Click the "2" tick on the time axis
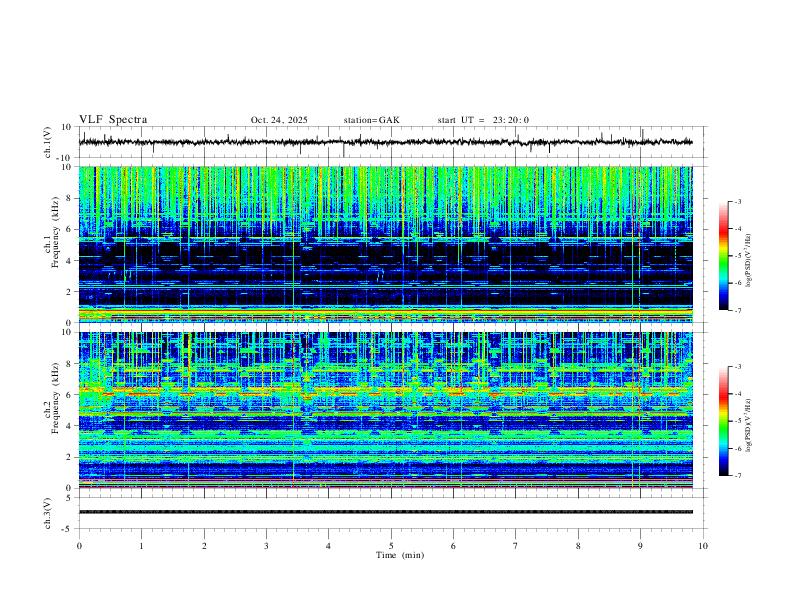Image resolution: width=792 pixels, height=612 pixels. (x=204, y=546)
